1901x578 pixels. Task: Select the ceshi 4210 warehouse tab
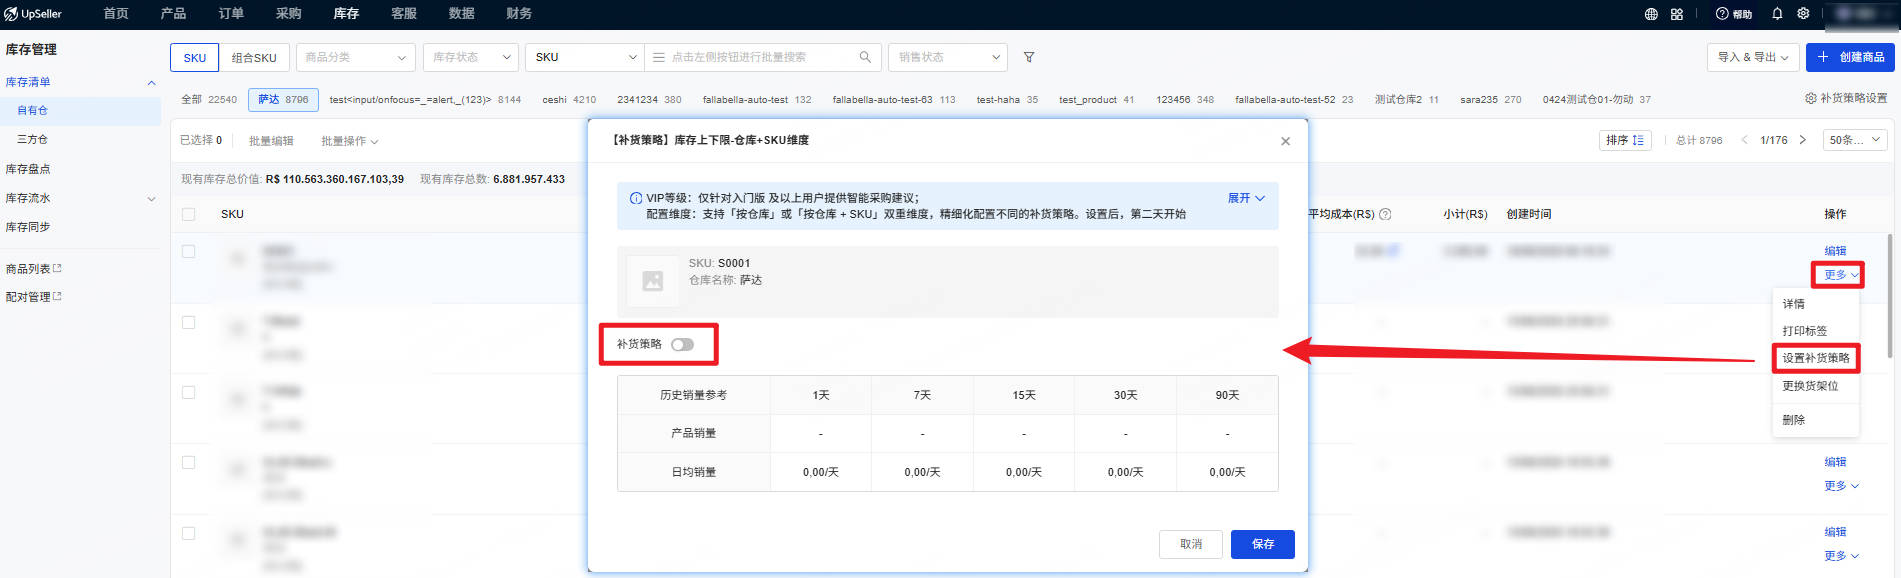569,100
